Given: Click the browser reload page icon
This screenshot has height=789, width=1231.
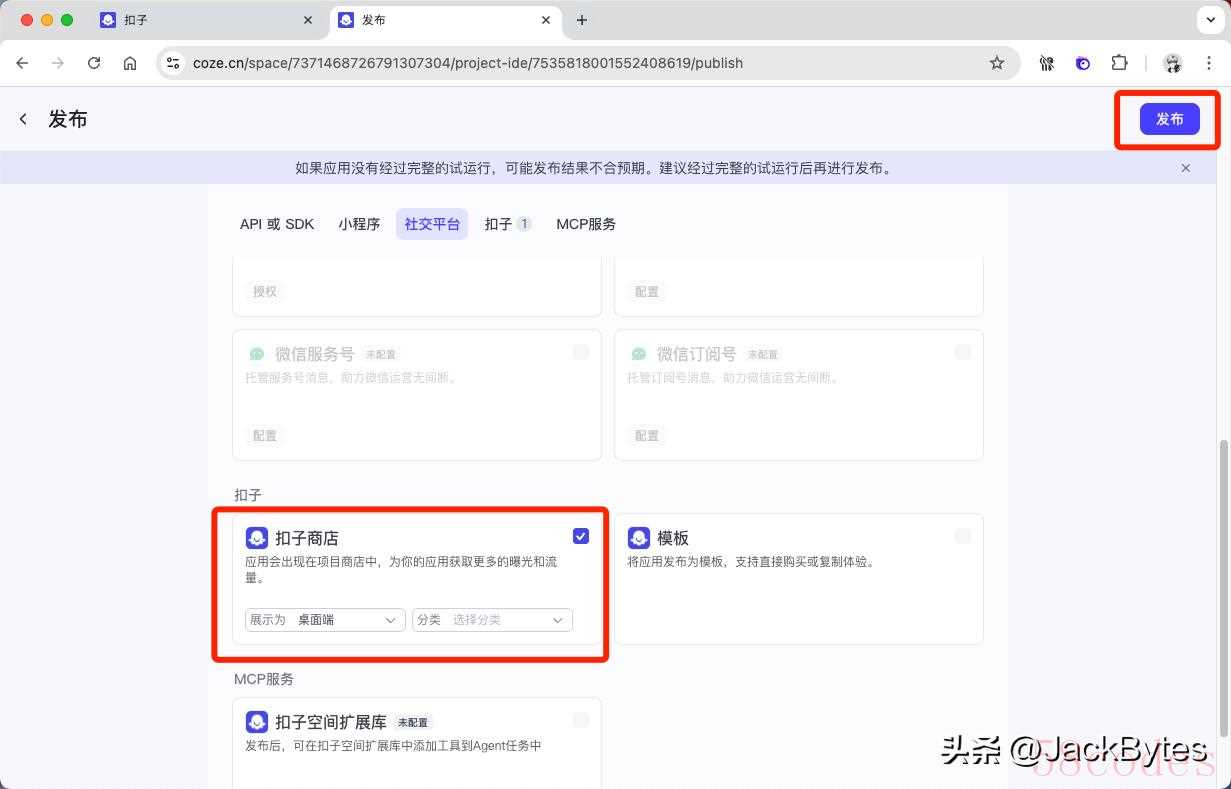Looking at the screenshot, I should point(94,63).
